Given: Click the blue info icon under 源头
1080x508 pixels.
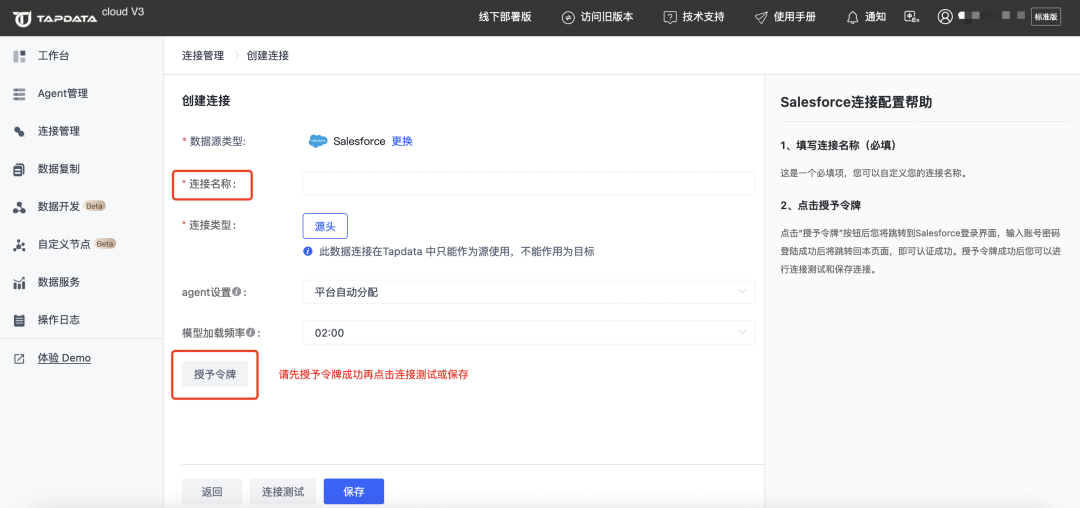Looking at the screenshot, I should coord(308,251).
